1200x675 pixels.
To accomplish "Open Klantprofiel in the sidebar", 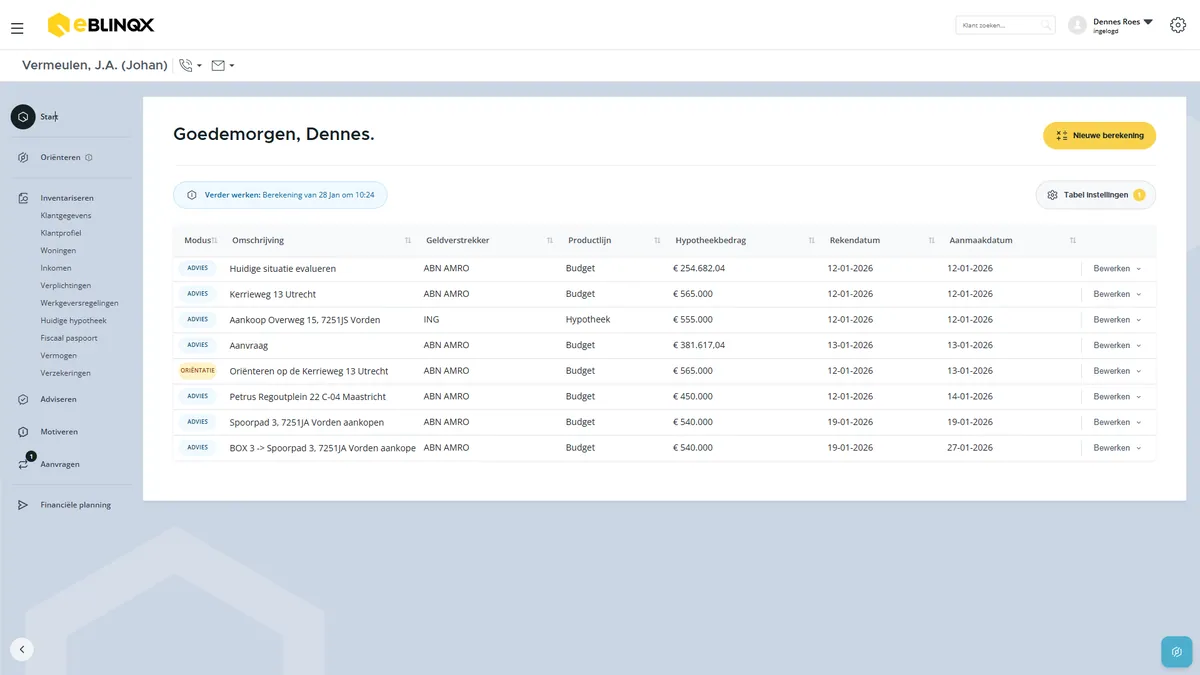I will pyautogui.click(x=61, y=233).
